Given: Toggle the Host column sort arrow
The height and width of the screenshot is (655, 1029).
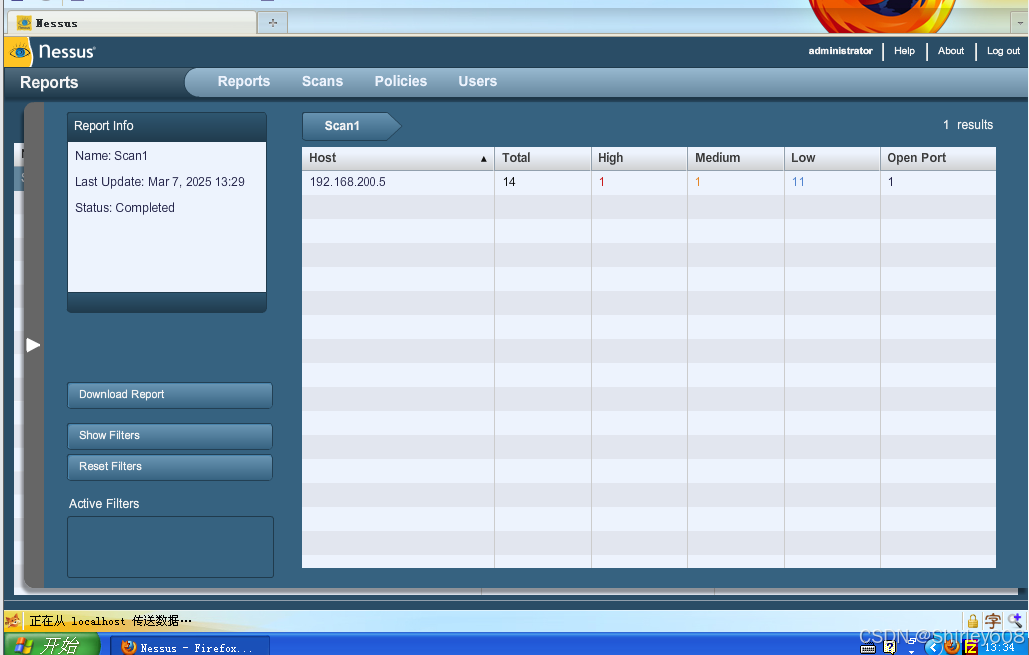Looking at the screenshot, I should click(x=484, y=159).
